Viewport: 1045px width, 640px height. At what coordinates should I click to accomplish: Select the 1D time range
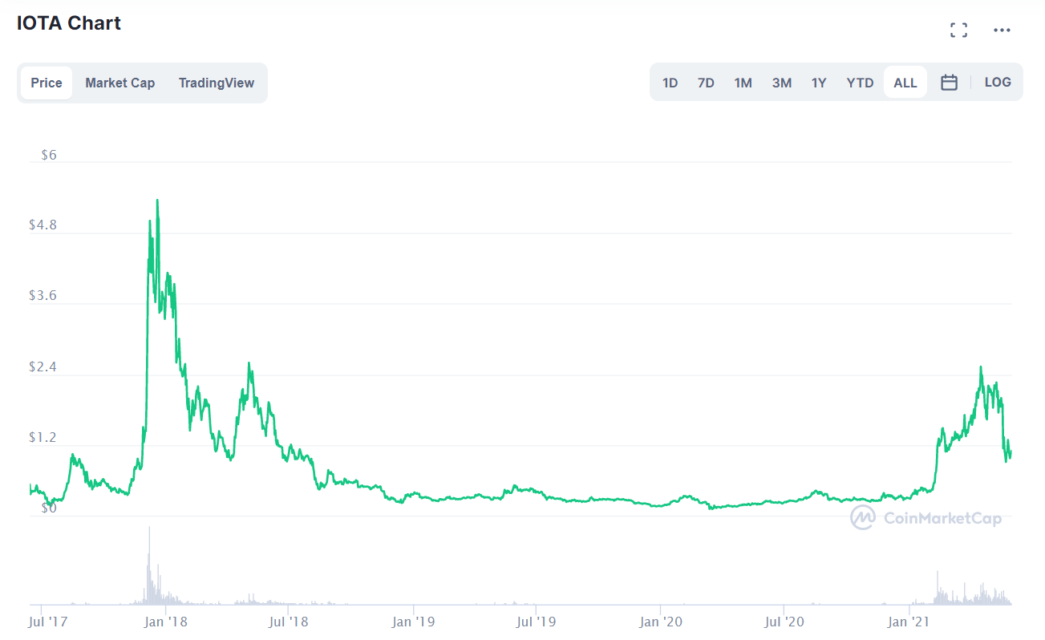(x=670, y=83)
